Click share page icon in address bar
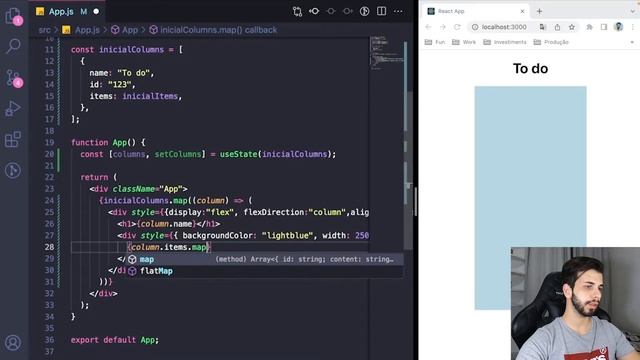 click(x=557, y=27)
